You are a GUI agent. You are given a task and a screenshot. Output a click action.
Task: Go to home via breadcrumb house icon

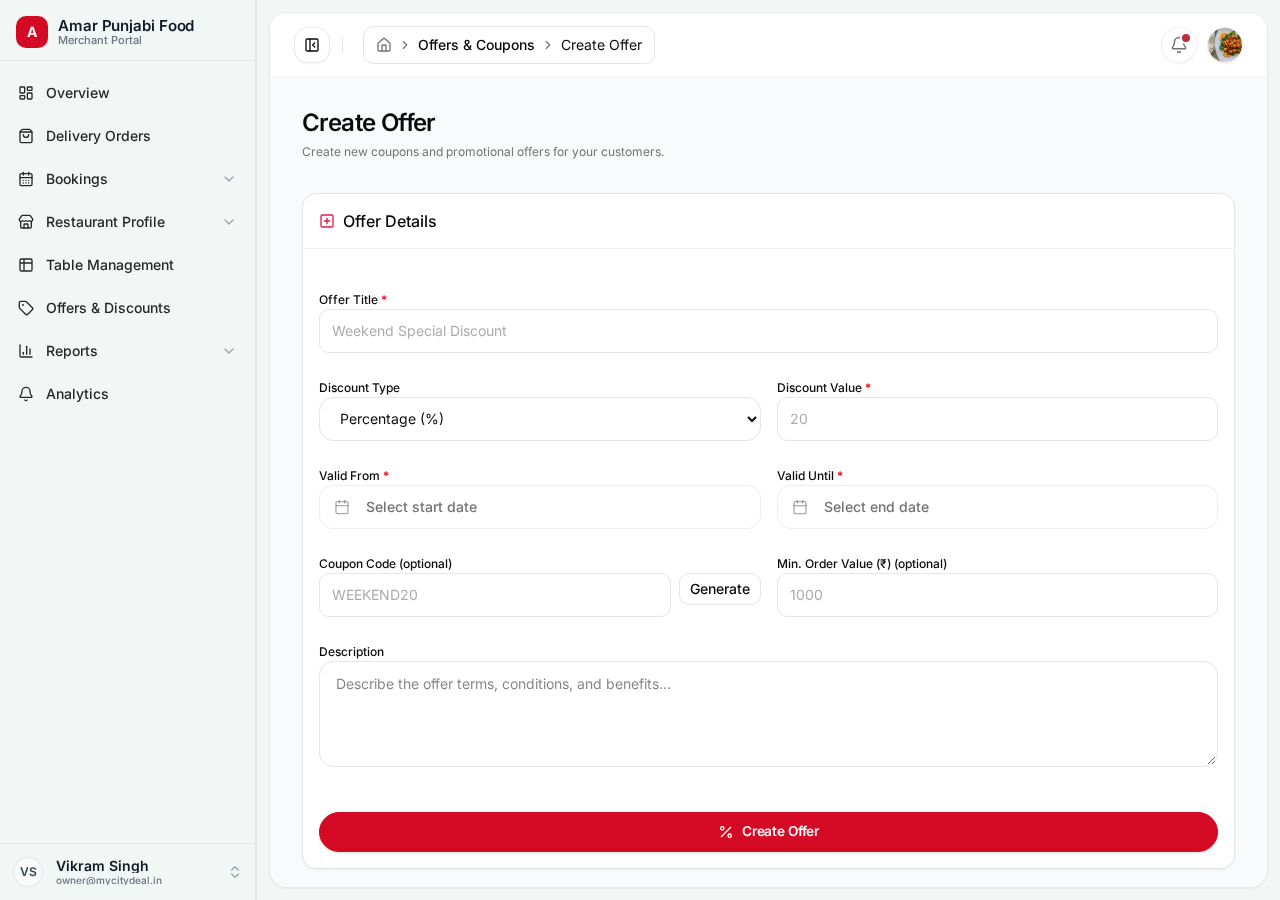coord(384,45)
